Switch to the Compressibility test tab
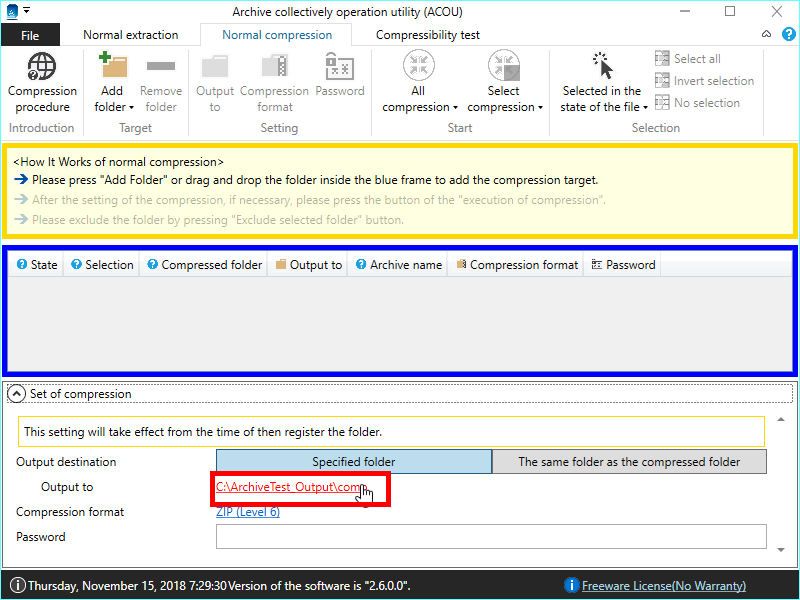Viewport: 800px width, 600px height. (x=427, y=35)
